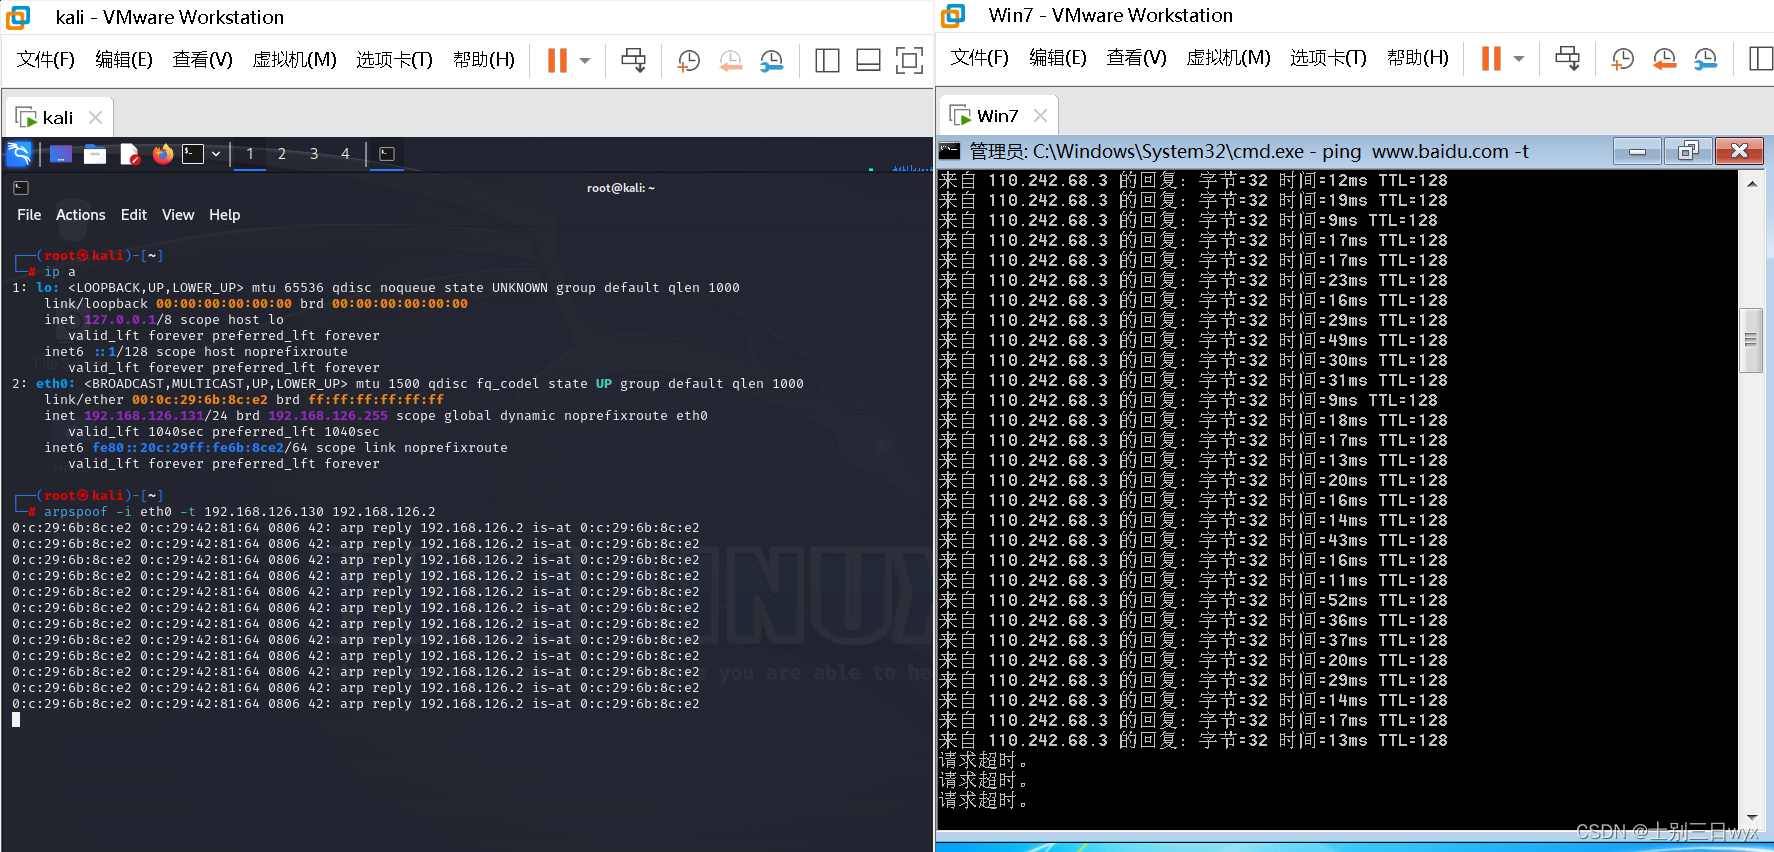Launch text editor icon in Kali panel
The width and height of the screenshot is (1774, 852).
[x=129, y=154]
